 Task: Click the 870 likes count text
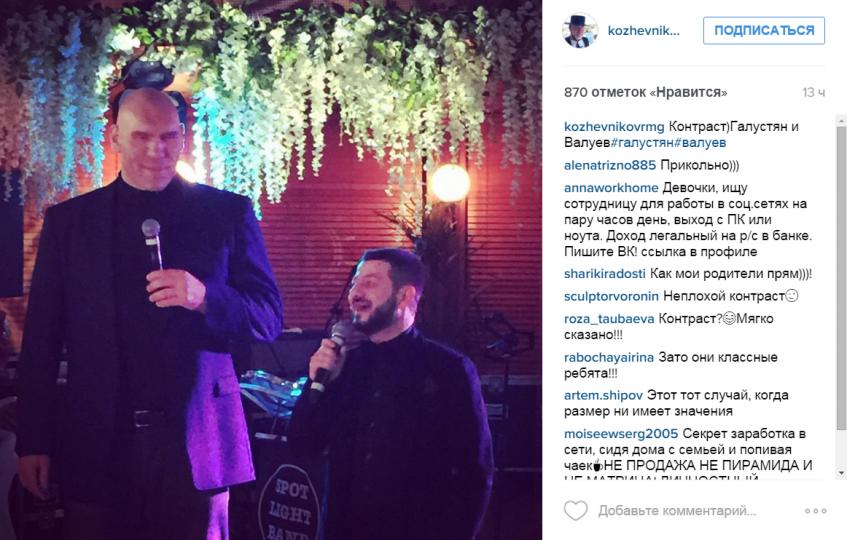click(x=646, y=92)
